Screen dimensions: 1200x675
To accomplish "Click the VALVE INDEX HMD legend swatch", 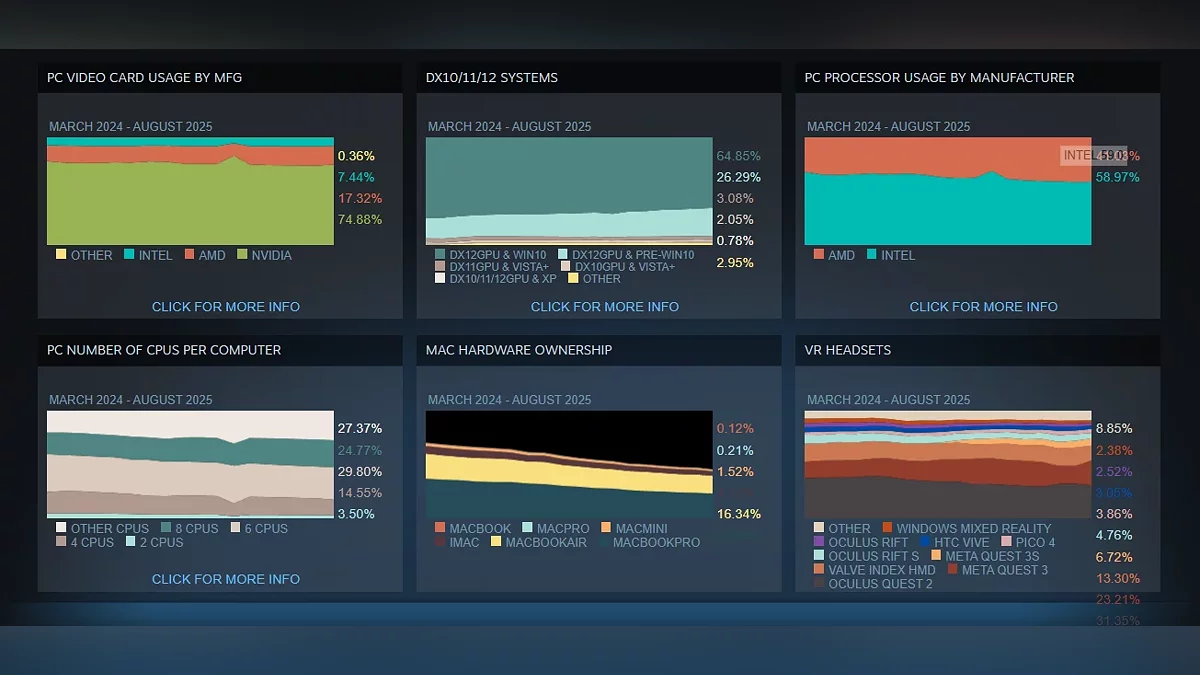I will pos(819,570).
